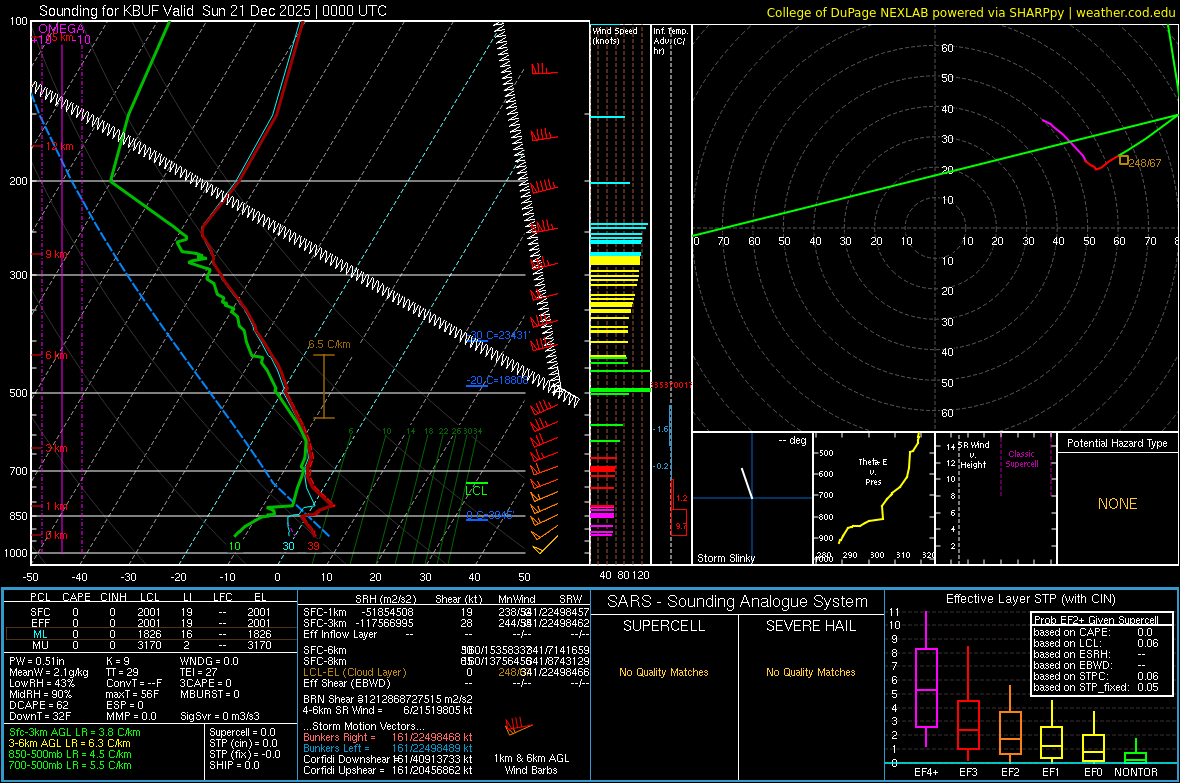The height and width of the screenshot is (783, 1180).
Task: Click the red EF3 box in STP chart
Action: point(968,724)
